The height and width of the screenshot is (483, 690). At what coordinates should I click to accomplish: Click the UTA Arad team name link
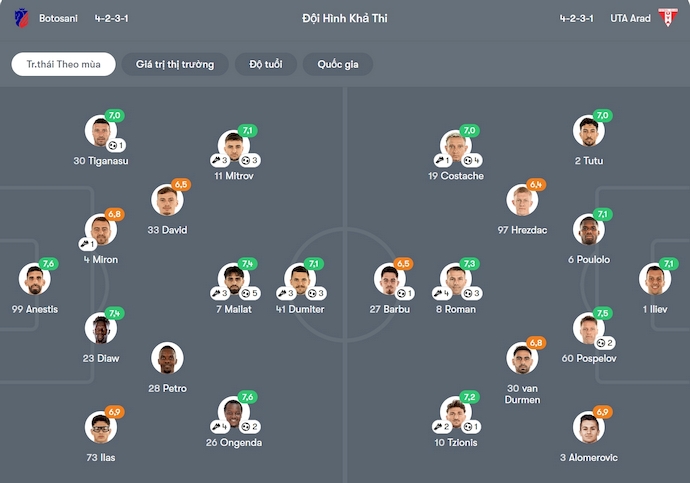click(x=630, y=18)
